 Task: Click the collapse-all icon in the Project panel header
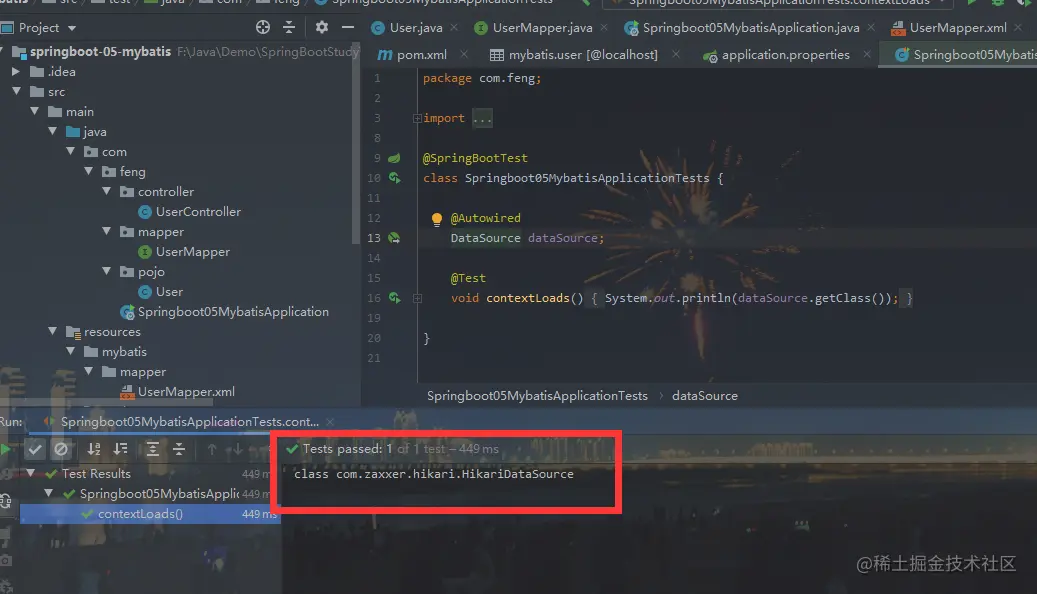pos(289,27)
